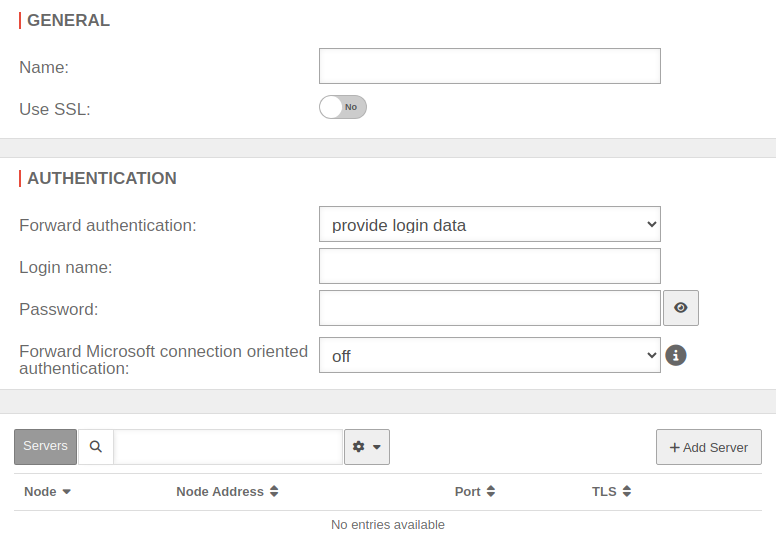The width and height of the screenshot is (776, 553).
Task: Sort servers by Port column
Action: tap(491, 492)
